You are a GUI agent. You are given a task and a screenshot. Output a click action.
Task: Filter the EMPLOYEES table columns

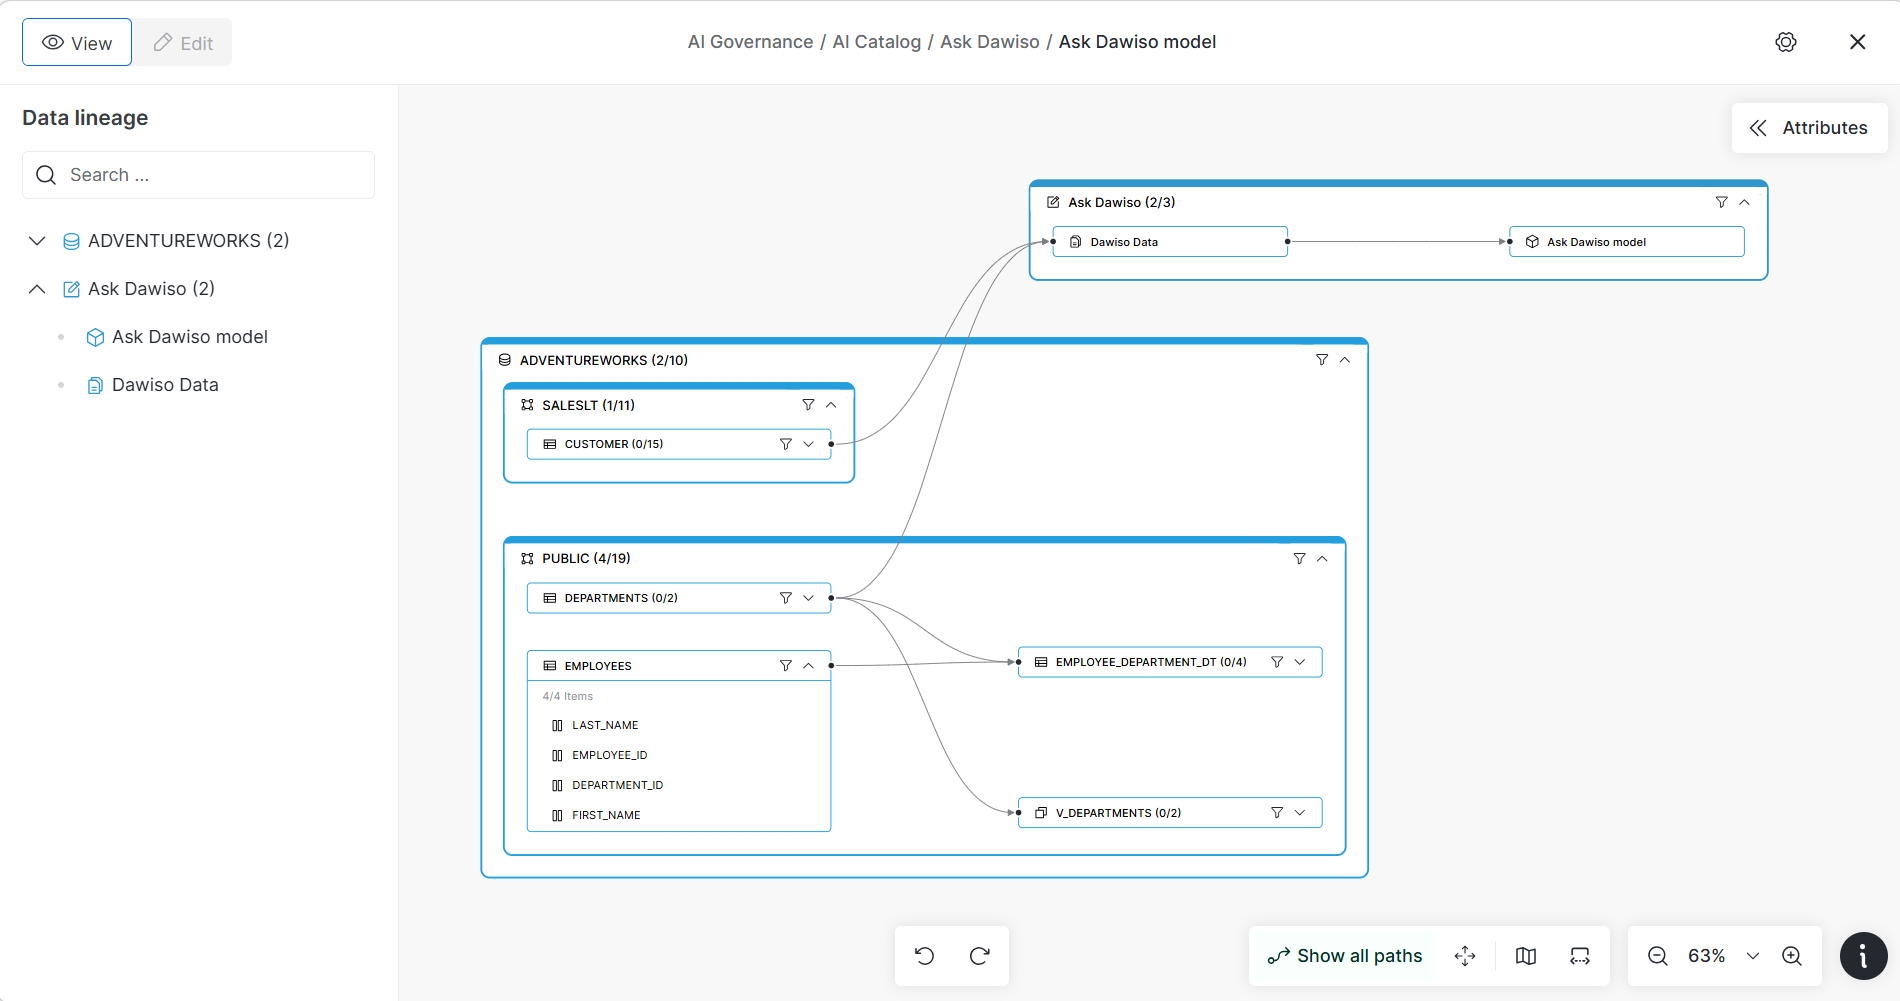786,666
